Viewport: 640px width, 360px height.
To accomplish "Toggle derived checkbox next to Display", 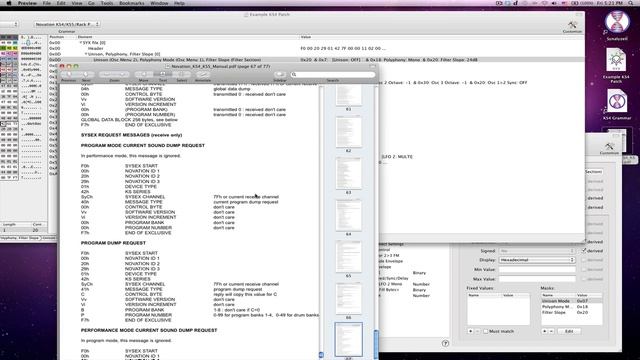I will (584, 260).
